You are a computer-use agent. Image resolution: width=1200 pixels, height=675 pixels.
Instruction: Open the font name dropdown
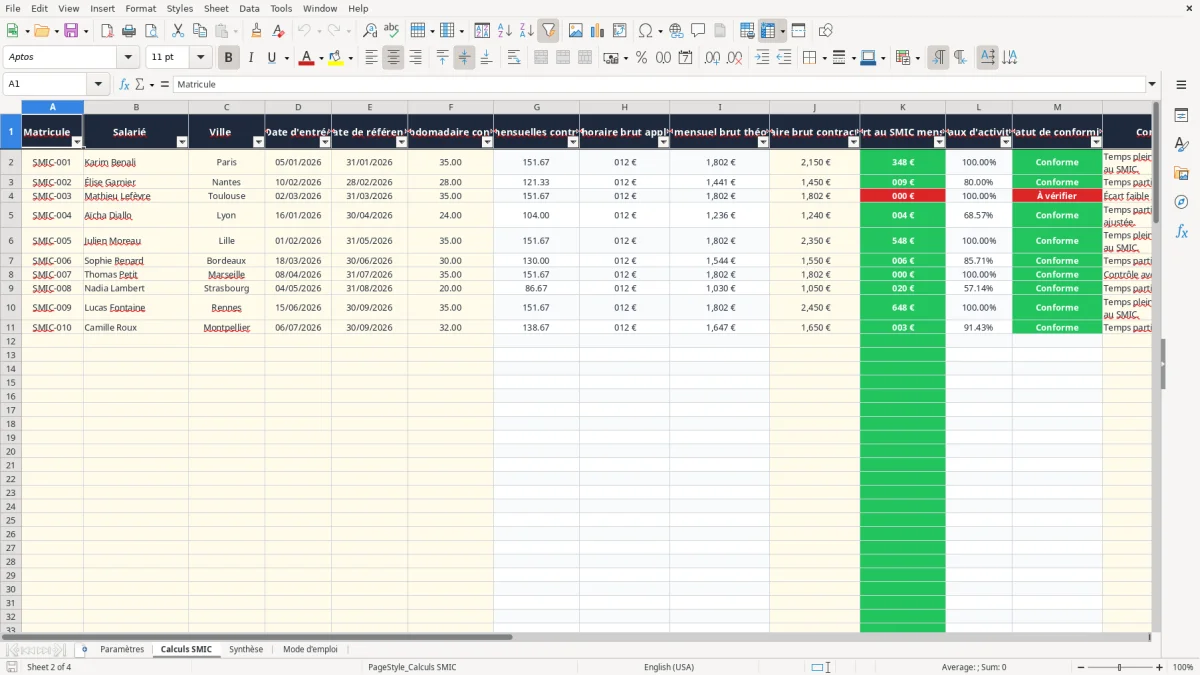pos(128,58)
